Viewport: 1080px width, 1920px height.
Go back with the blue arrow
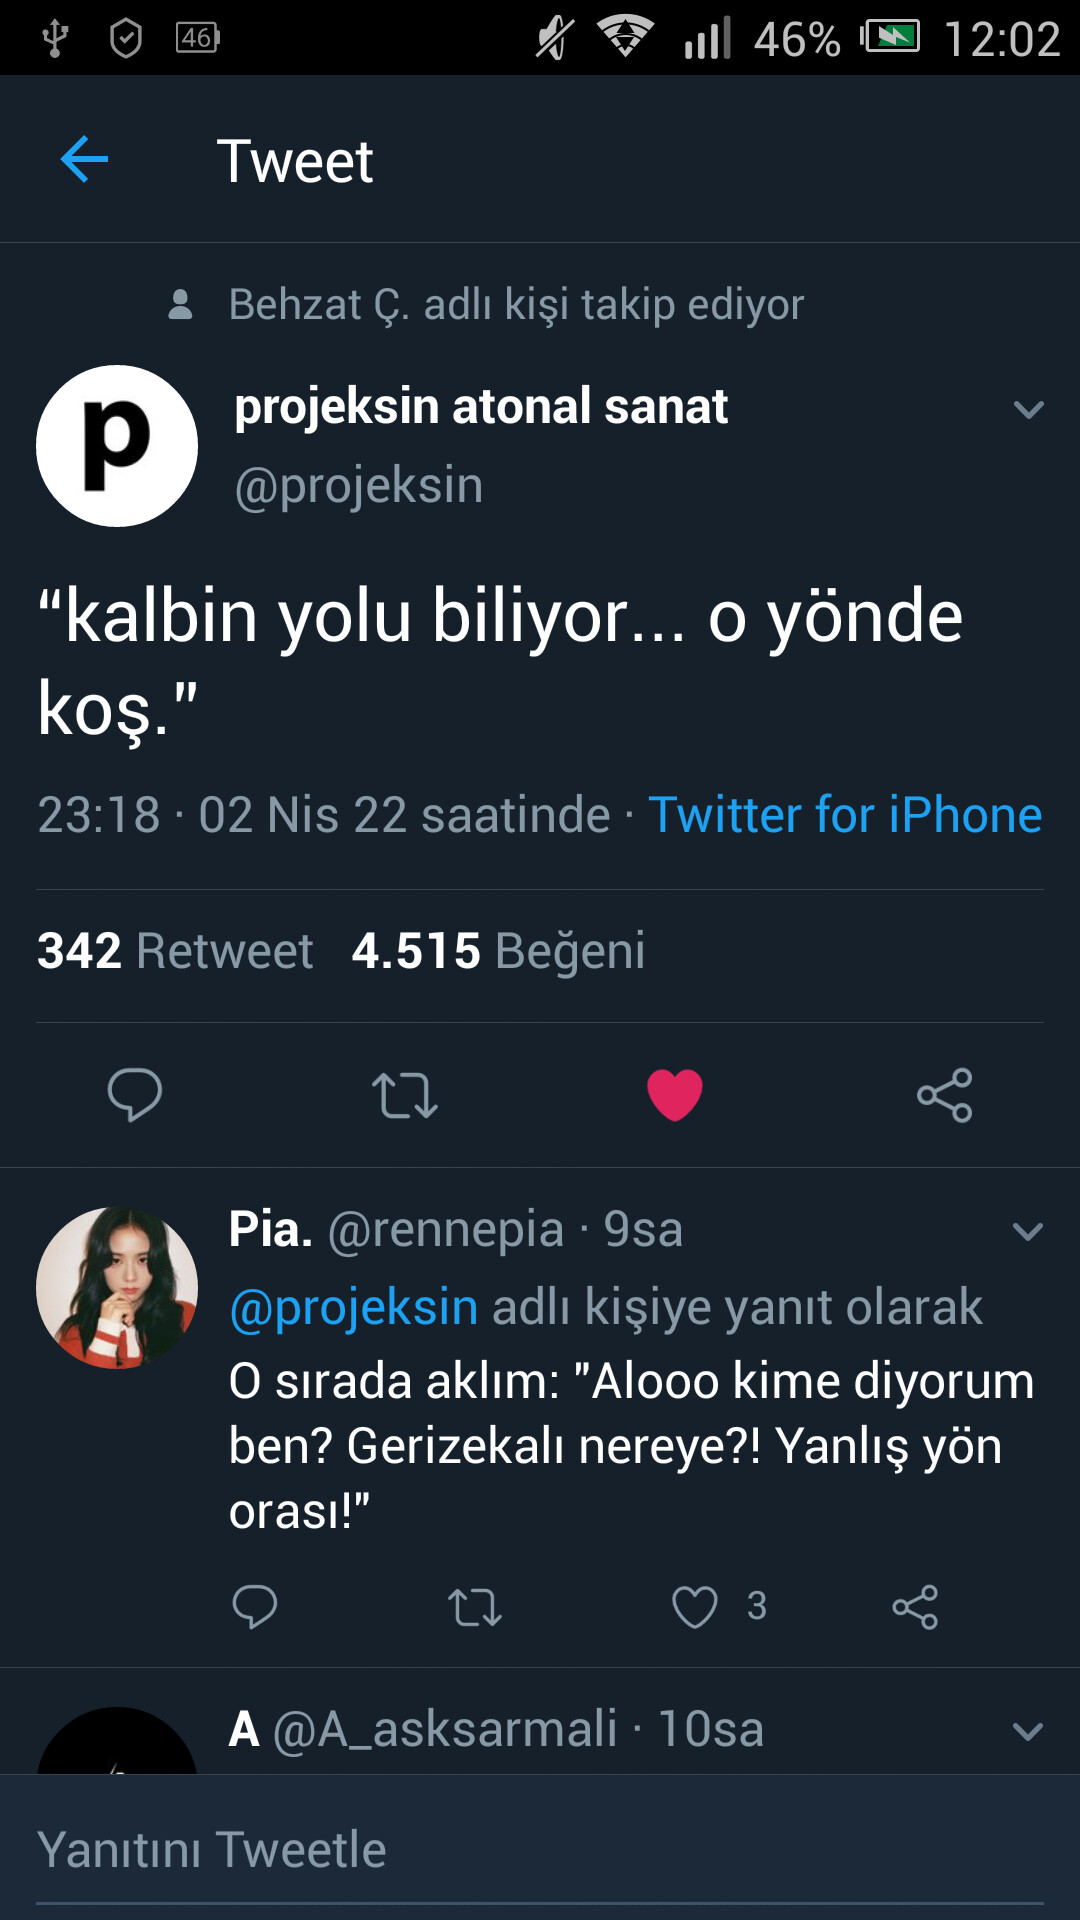pos(85,160)
